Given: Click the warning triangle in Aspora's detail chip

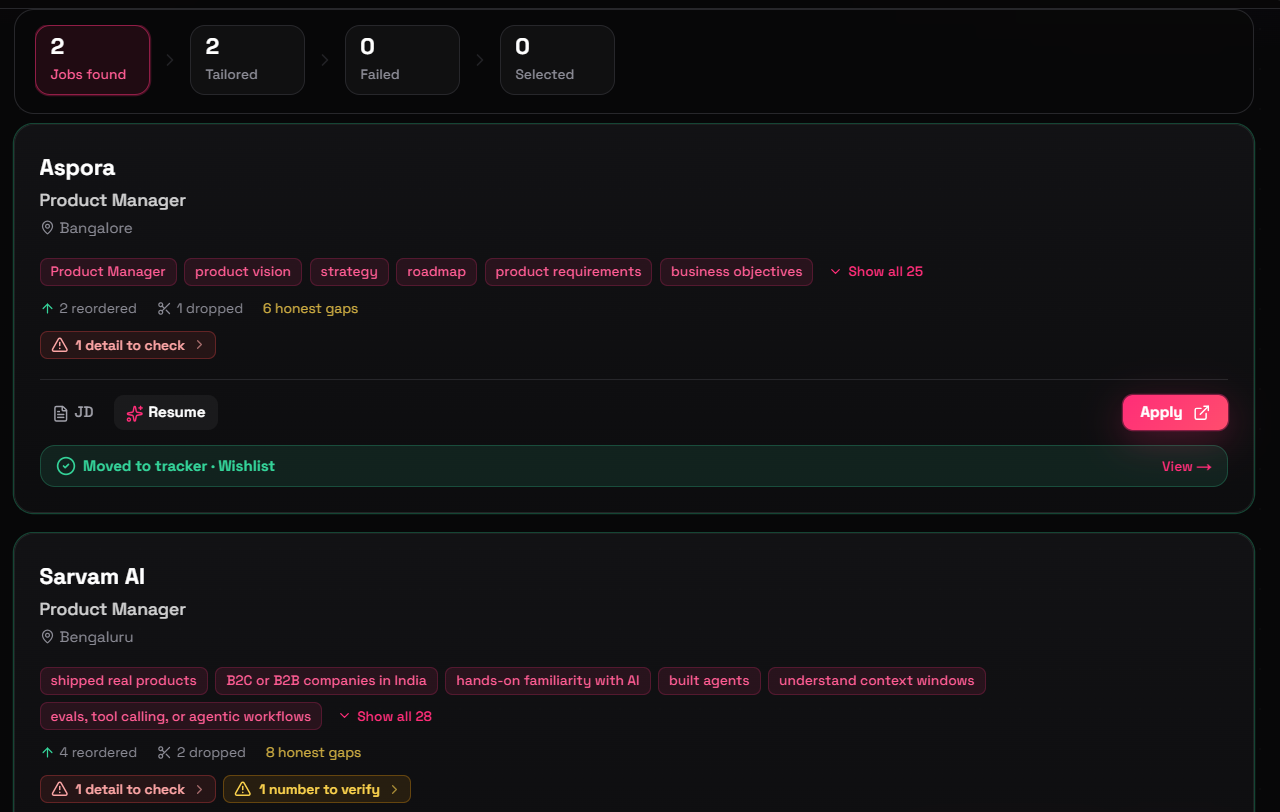Looking at the screenshot, I should [x=60, y=345].
